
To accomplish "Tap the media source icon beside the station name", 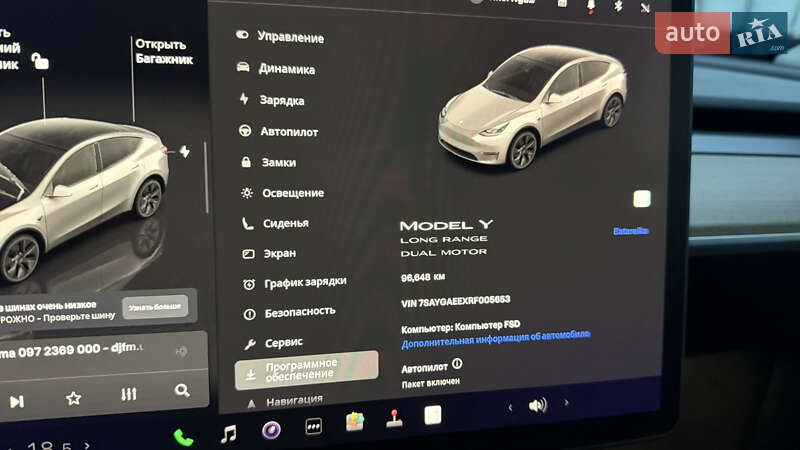I will click(x=181, y=351).
